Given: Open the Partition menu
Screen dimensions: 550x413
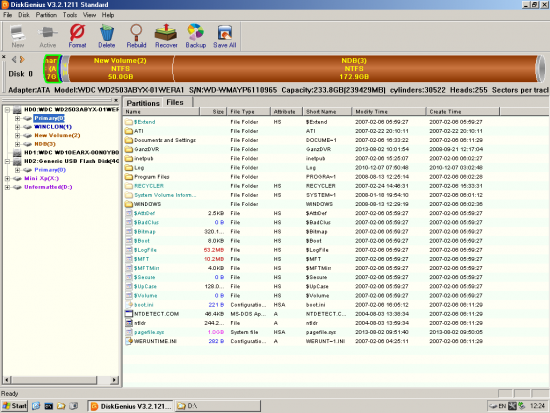Looking at the screenshot, I should coord(46,15).
